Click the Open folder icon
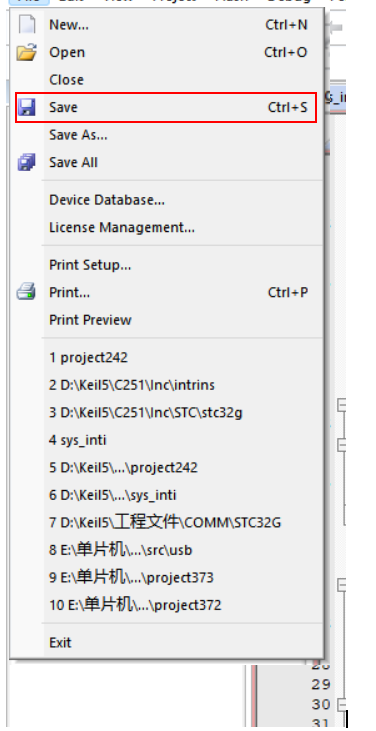 point(27,52)
